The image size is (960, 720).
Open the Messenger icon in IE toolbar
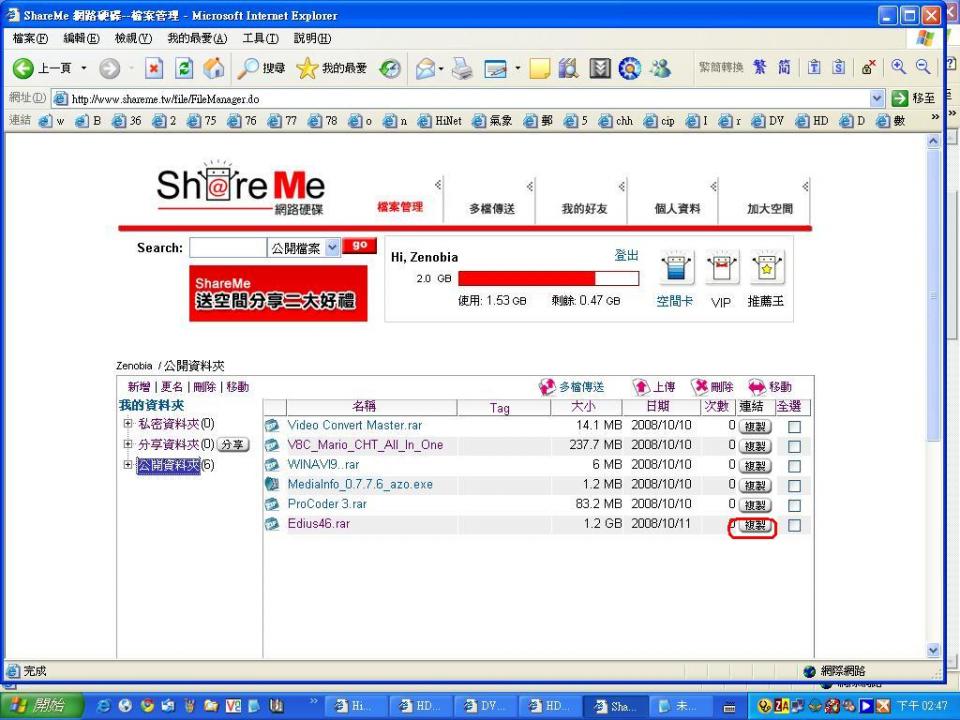(661, 68)
